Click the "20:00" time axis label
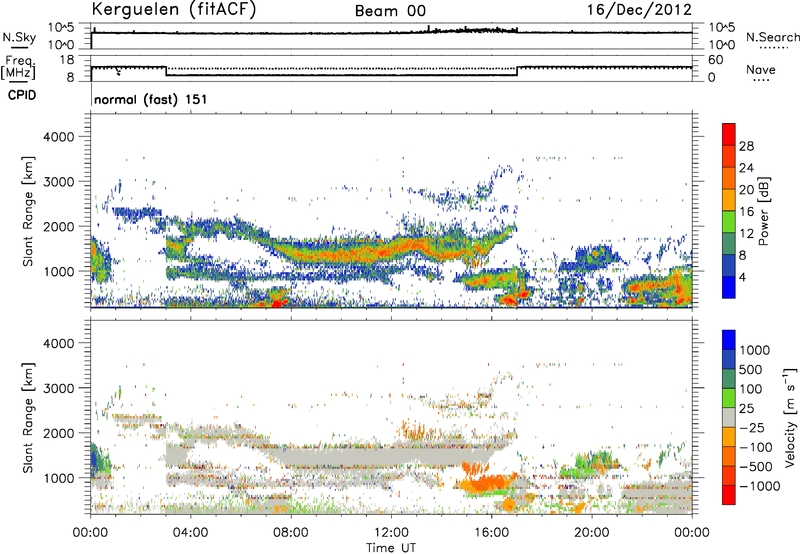Viewport: 800px width, 554px height. click(591, 533)
